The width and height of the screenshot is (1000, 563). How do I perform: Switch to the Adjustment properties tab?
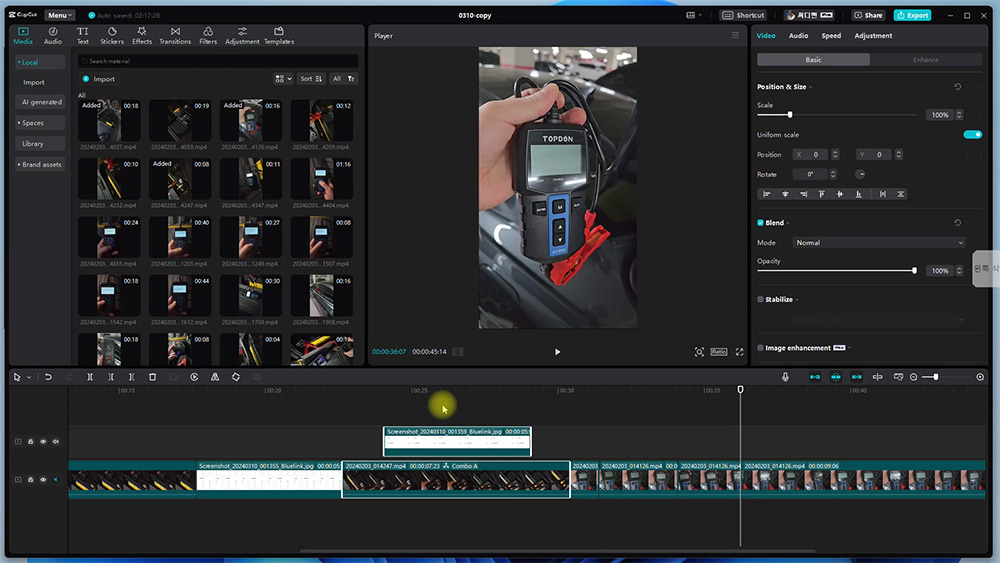tap(873, 36)
